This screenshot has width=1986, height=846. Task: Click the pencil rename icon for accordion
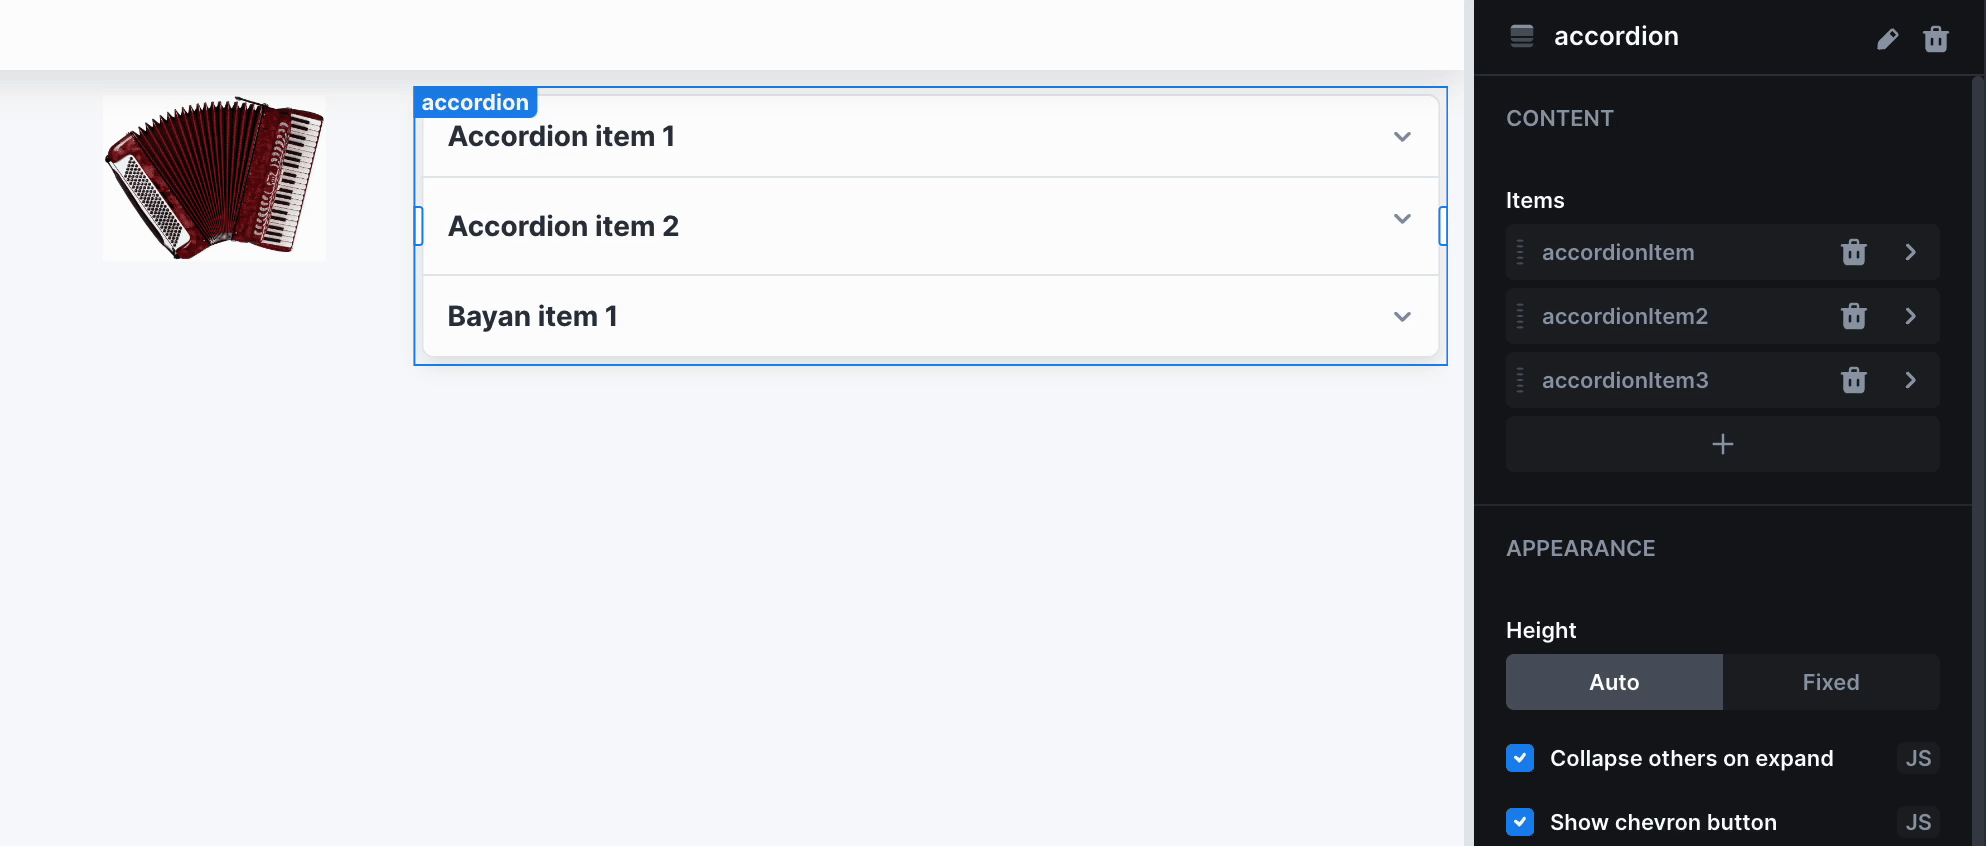1887,39
